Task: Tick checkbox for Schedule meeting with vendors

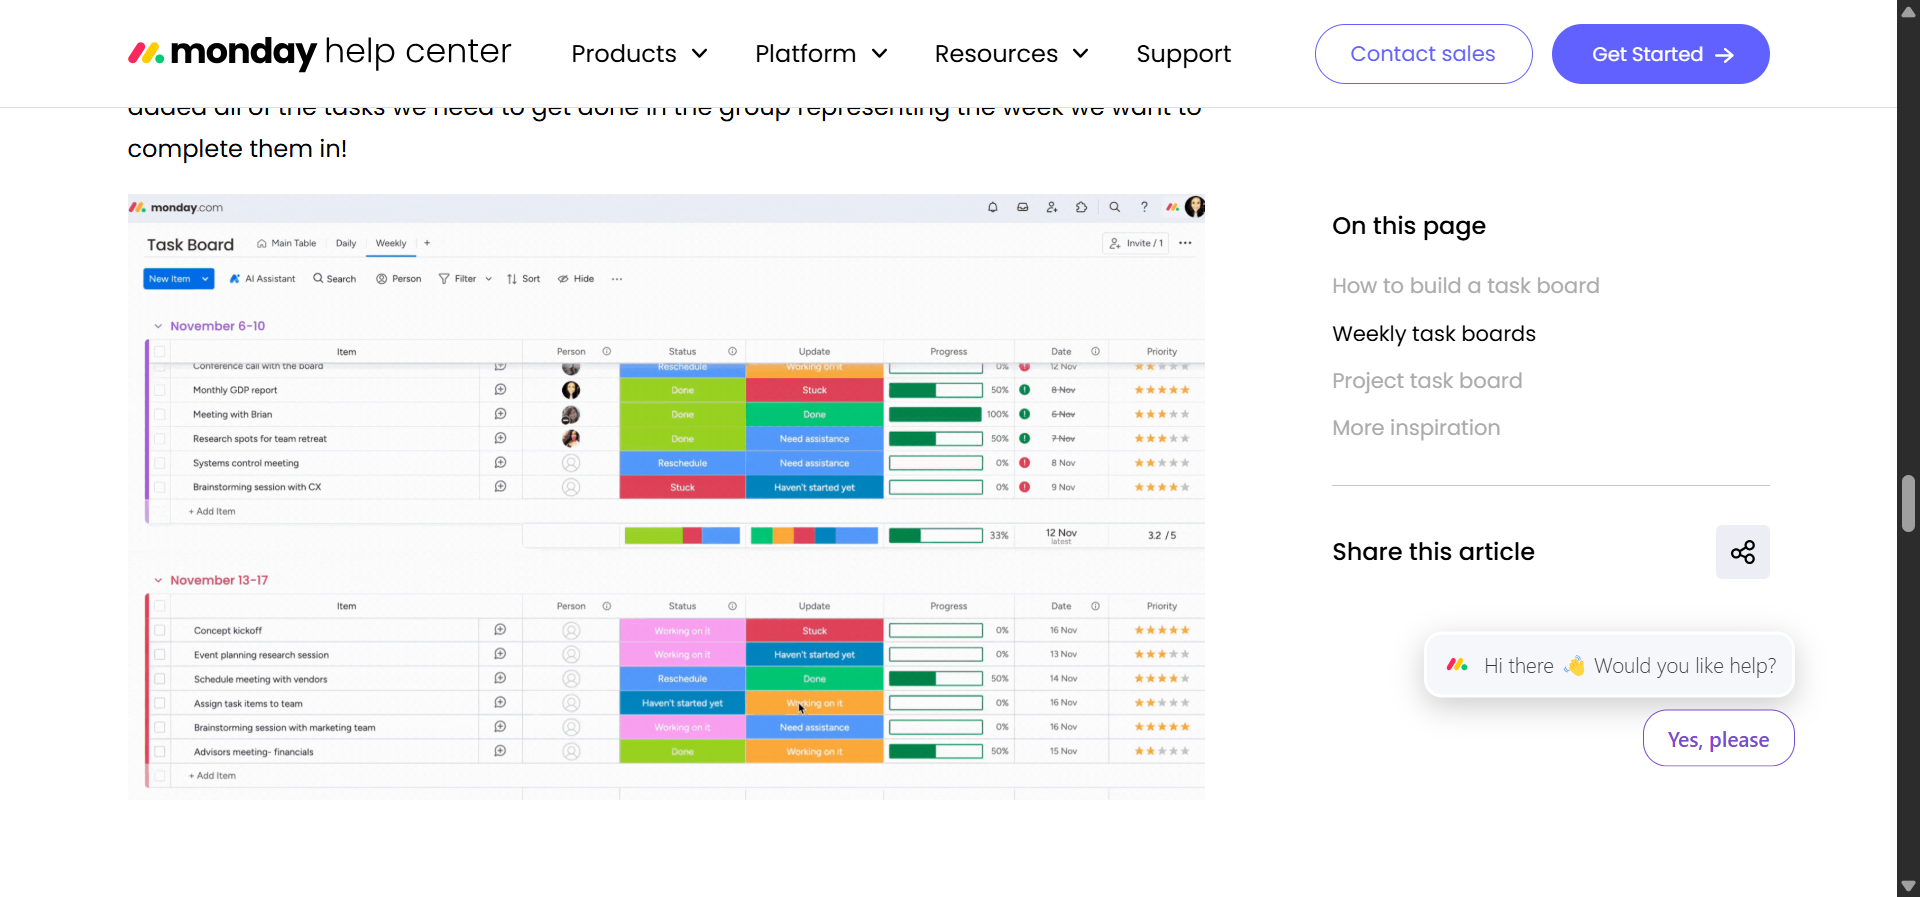Action: pyautogui.click(x=160, y=679)
